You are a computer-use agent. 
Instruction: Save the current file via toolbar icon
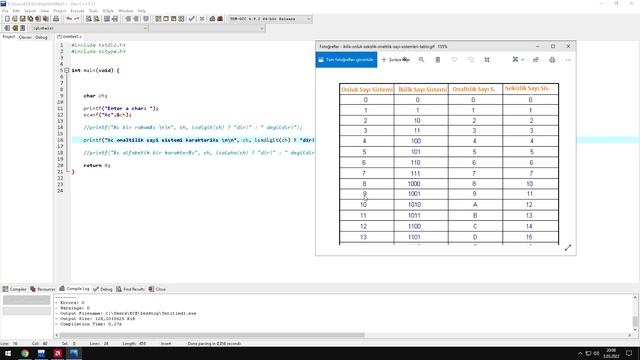(22, 19)
